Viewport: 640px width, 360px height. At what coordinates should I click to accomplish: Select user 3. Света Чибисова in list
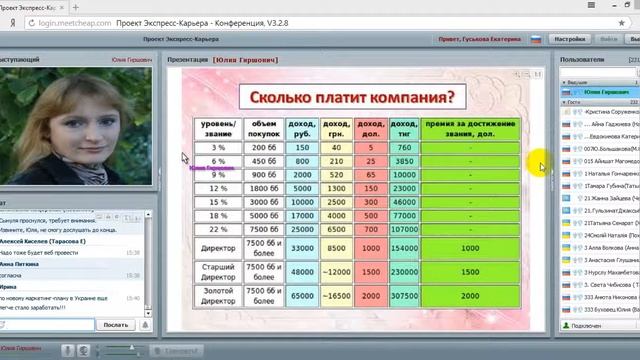tap(600, 285)
